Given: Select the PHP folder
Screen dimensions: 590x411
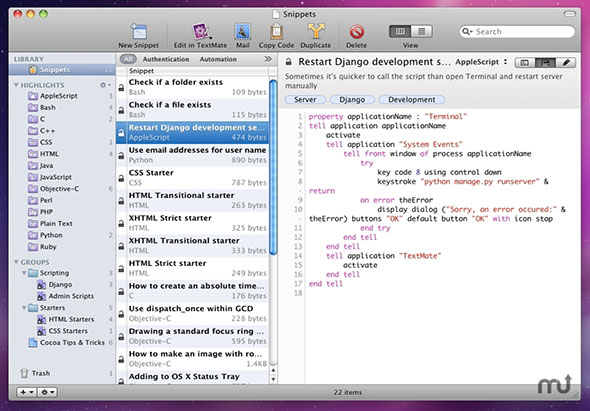Looking at the screenshot, I should (62, 212).
